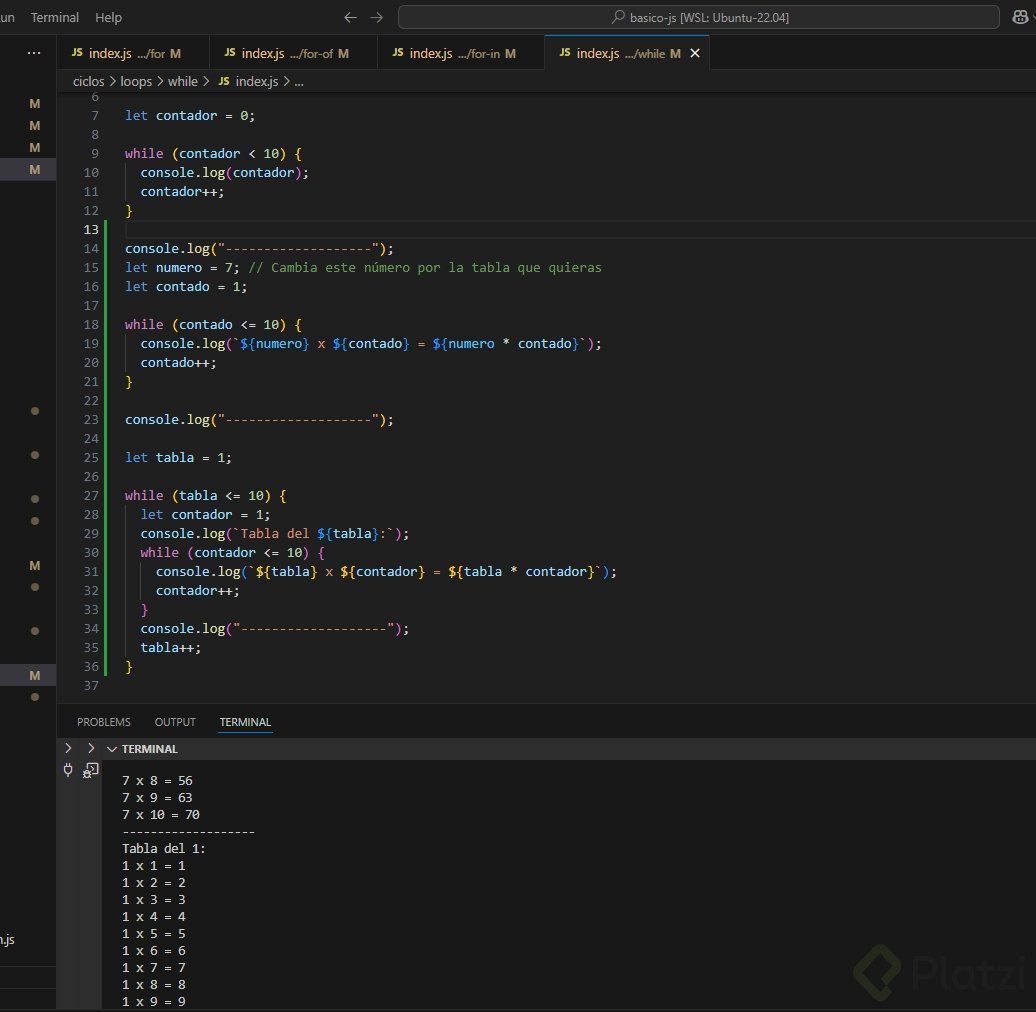The image size is (1036, 1012).
Task: Click the debug terminal icon
Action: point(90,770)
